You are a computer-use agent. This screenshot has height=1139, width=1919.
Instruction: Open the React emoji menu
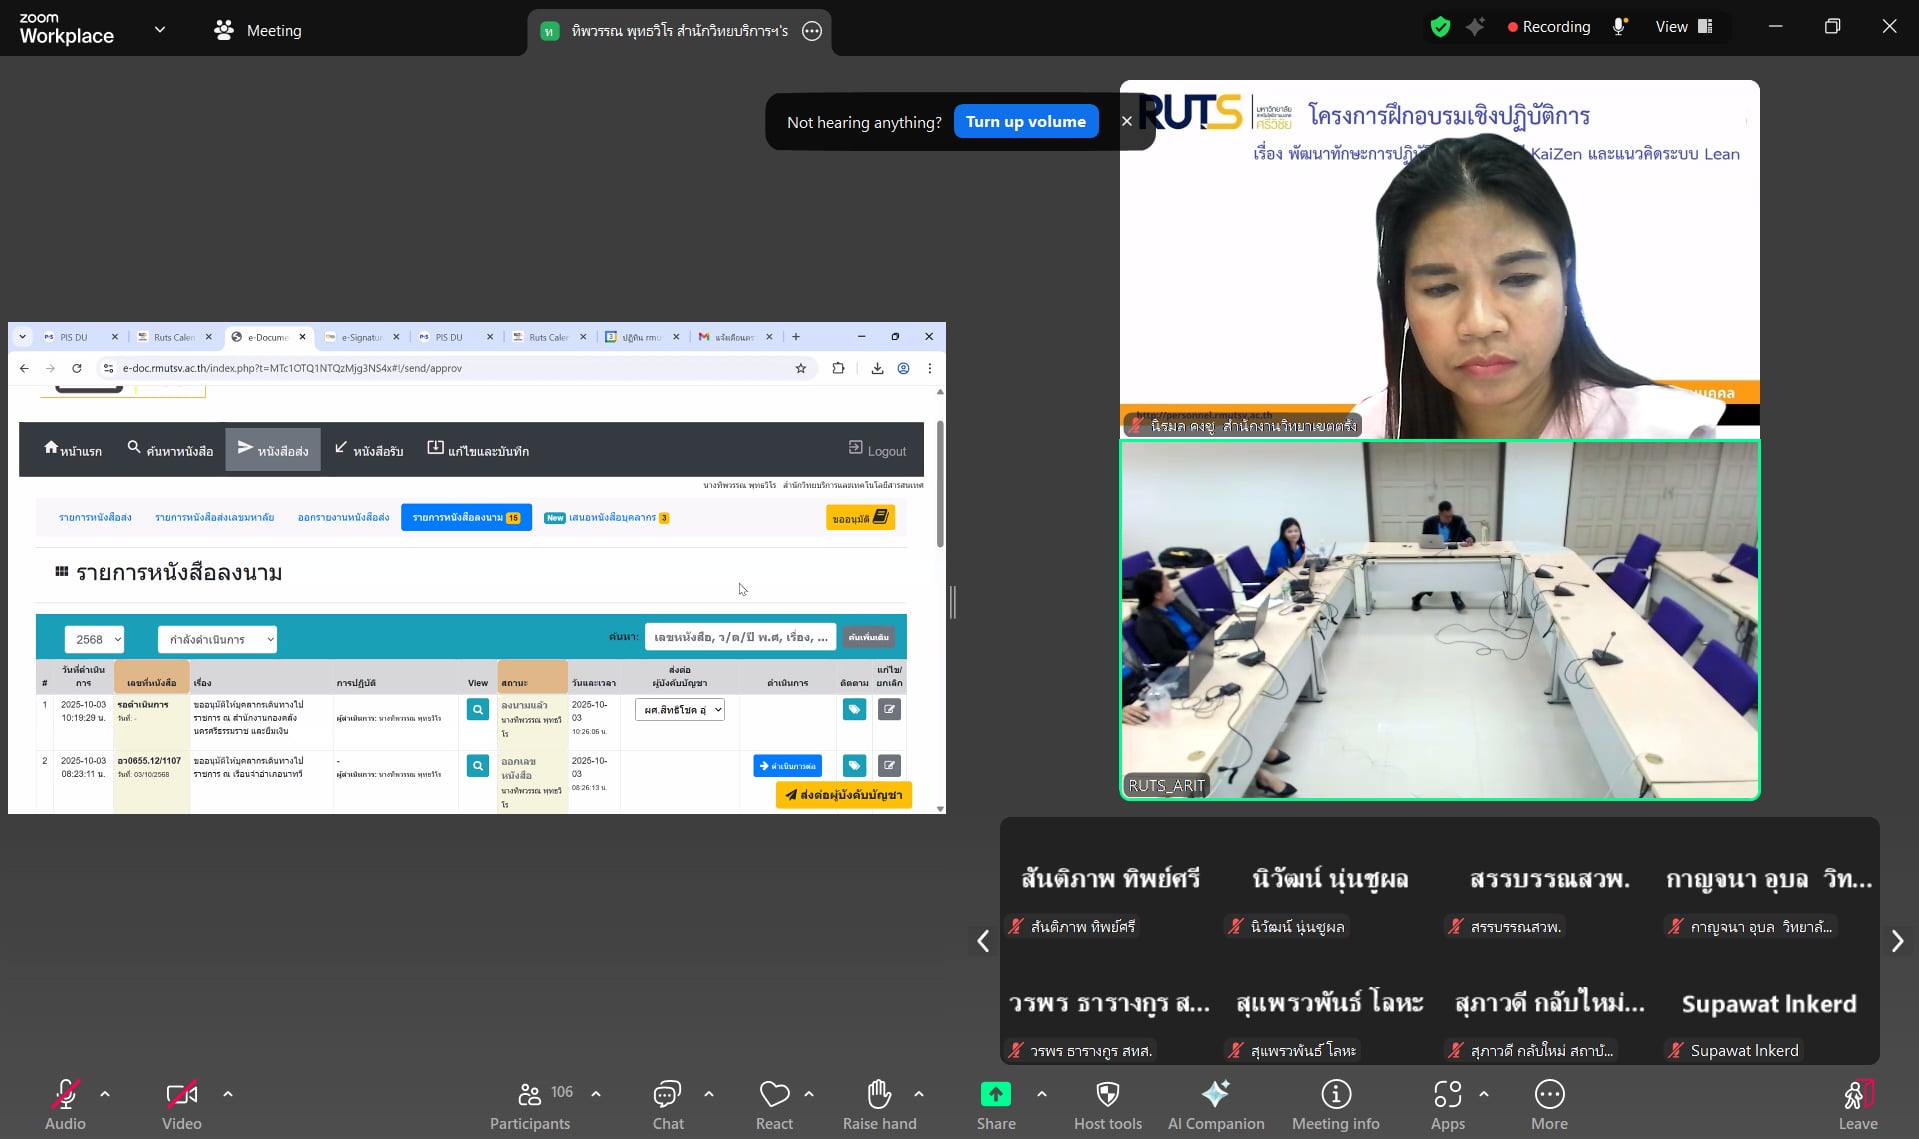(774, 1104)
